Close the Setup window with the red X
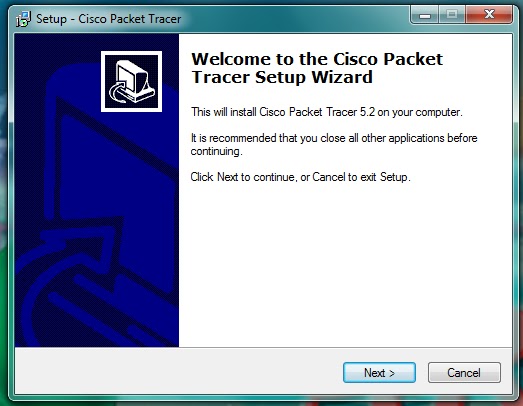The image size is (523, 406). 489,15
